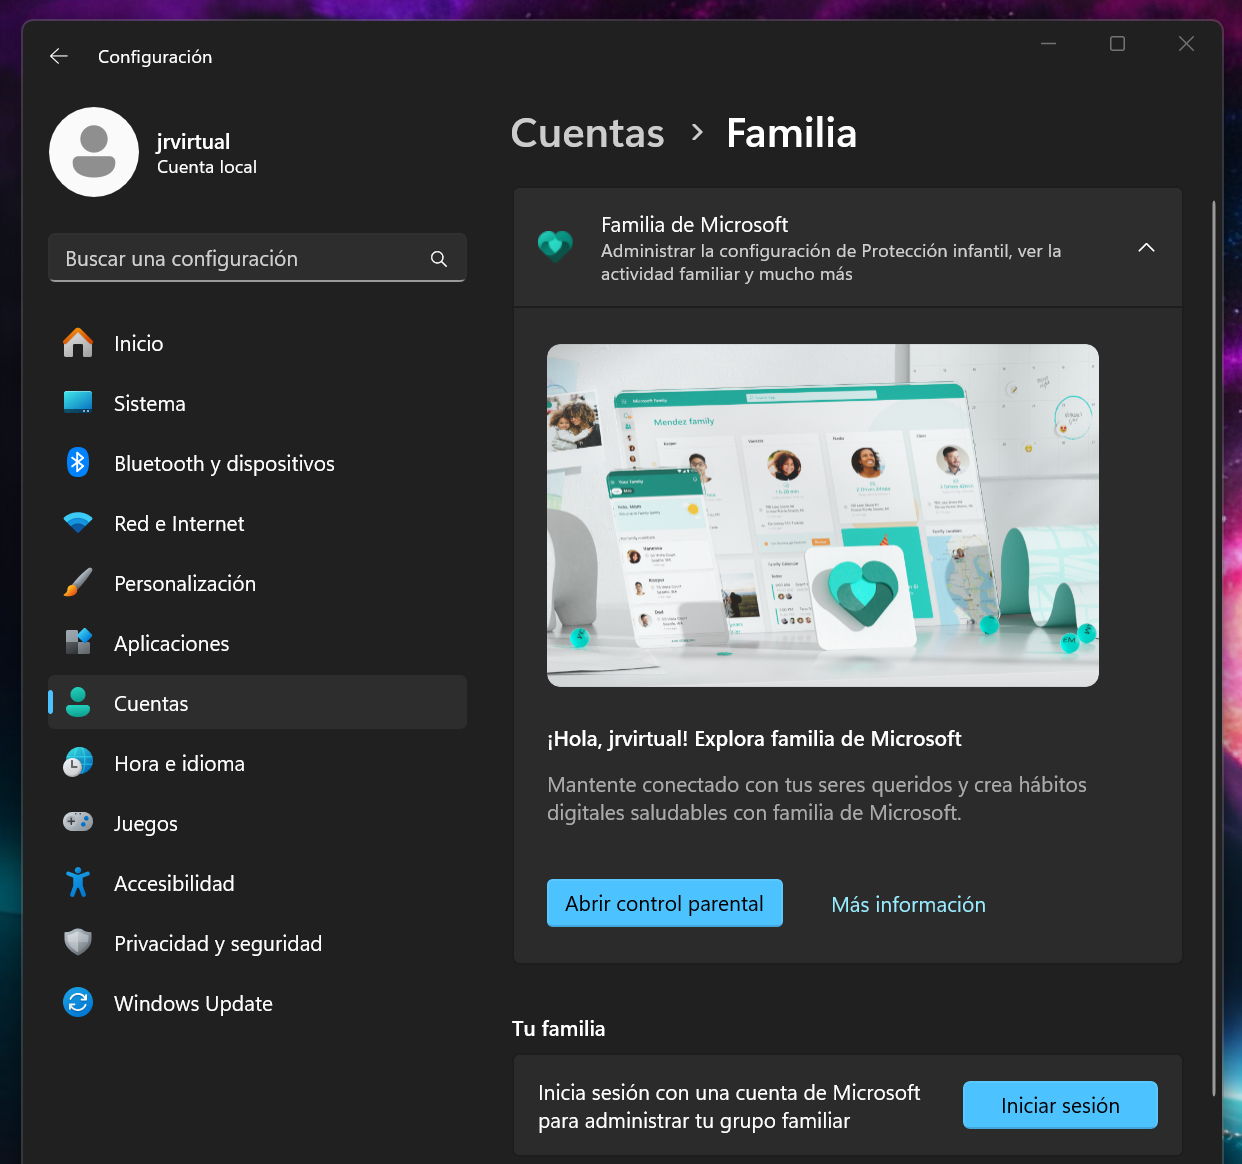Focus the Buscar una configuración field
Viewport: 1242px width, 1164px height.
pos(240,259)
